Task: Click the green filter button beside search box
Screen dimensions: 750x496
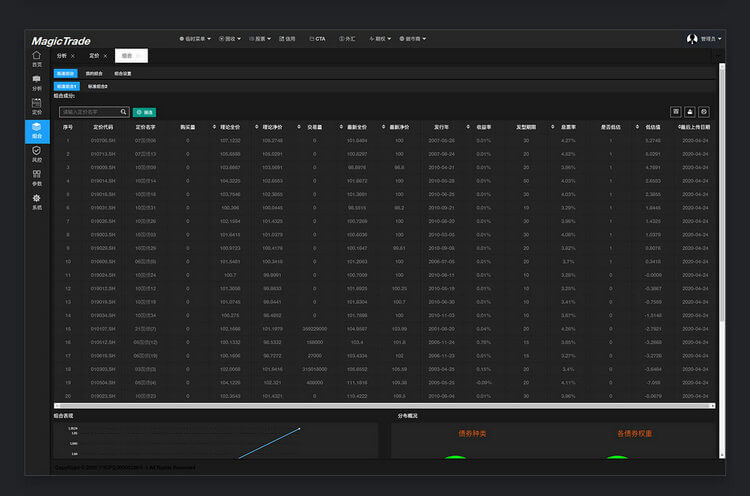Action: [144, 112]
